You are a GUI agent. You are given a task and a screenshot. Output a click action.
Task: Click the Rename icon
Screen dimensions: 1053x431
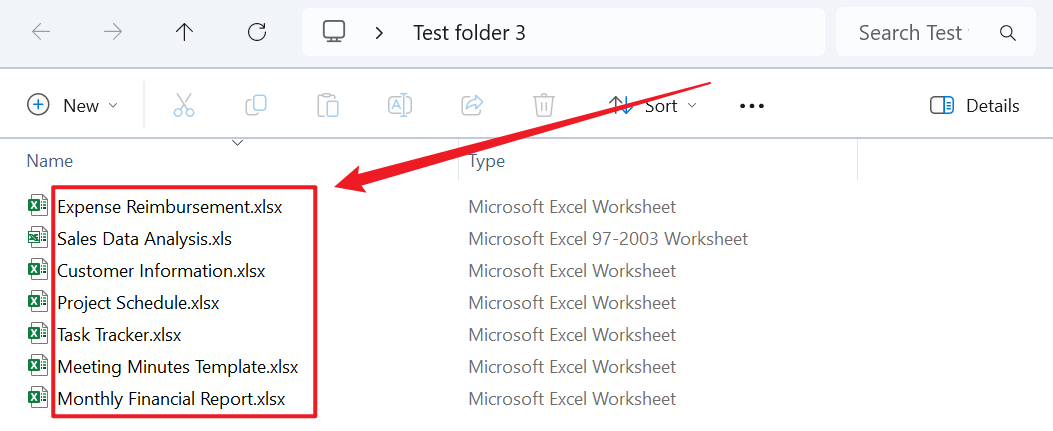[x=400, y=105]
